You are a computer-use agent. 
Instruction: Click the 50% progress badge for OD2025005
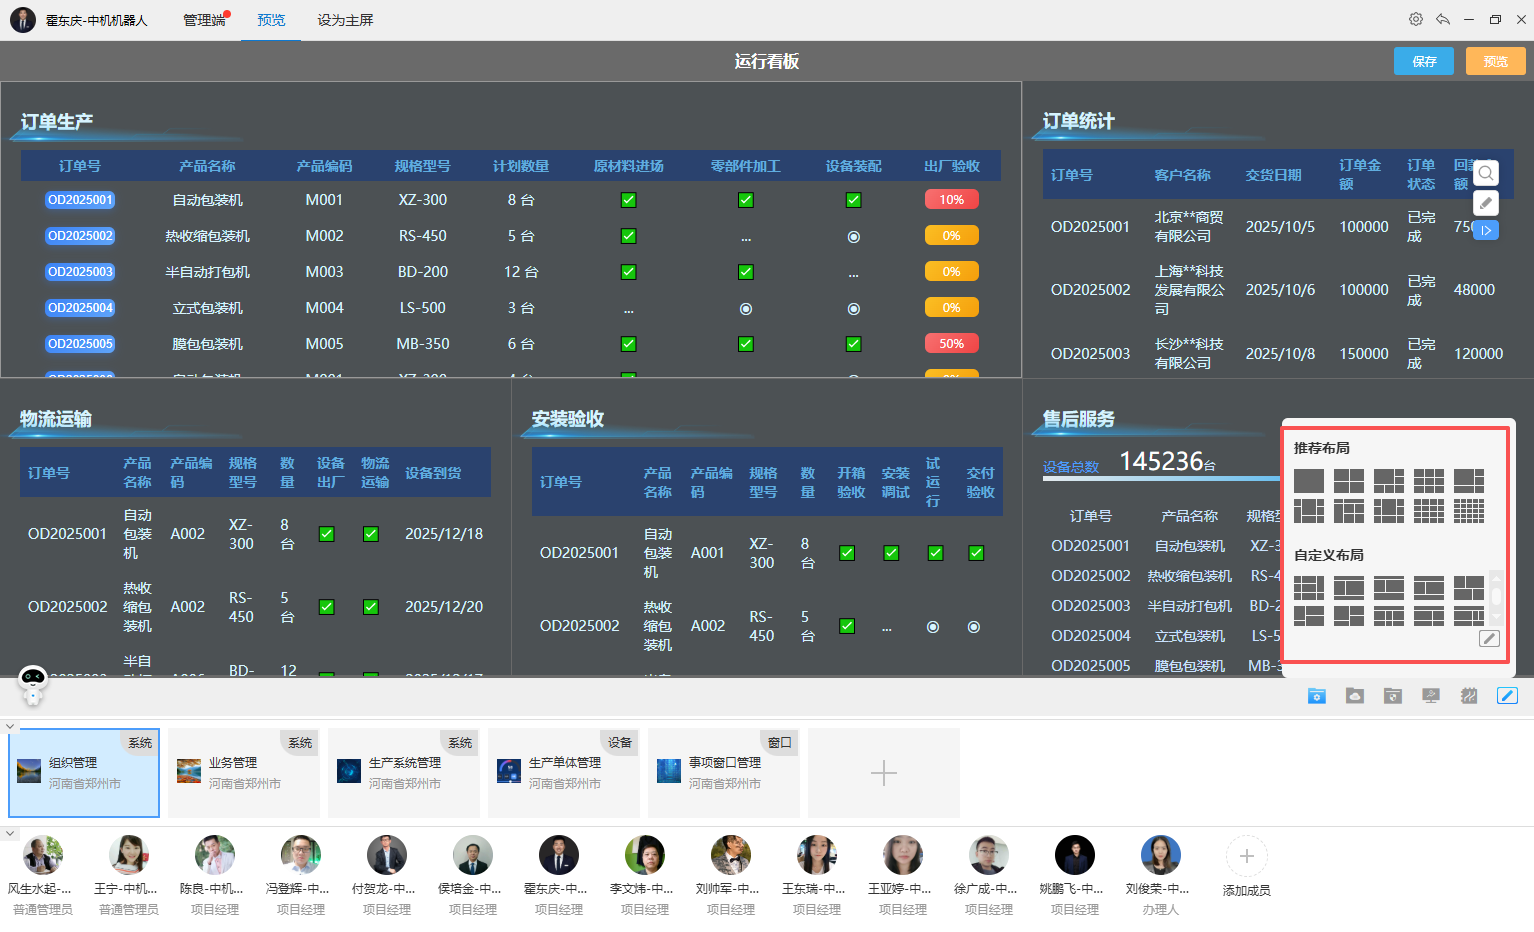tap(951, 344)
